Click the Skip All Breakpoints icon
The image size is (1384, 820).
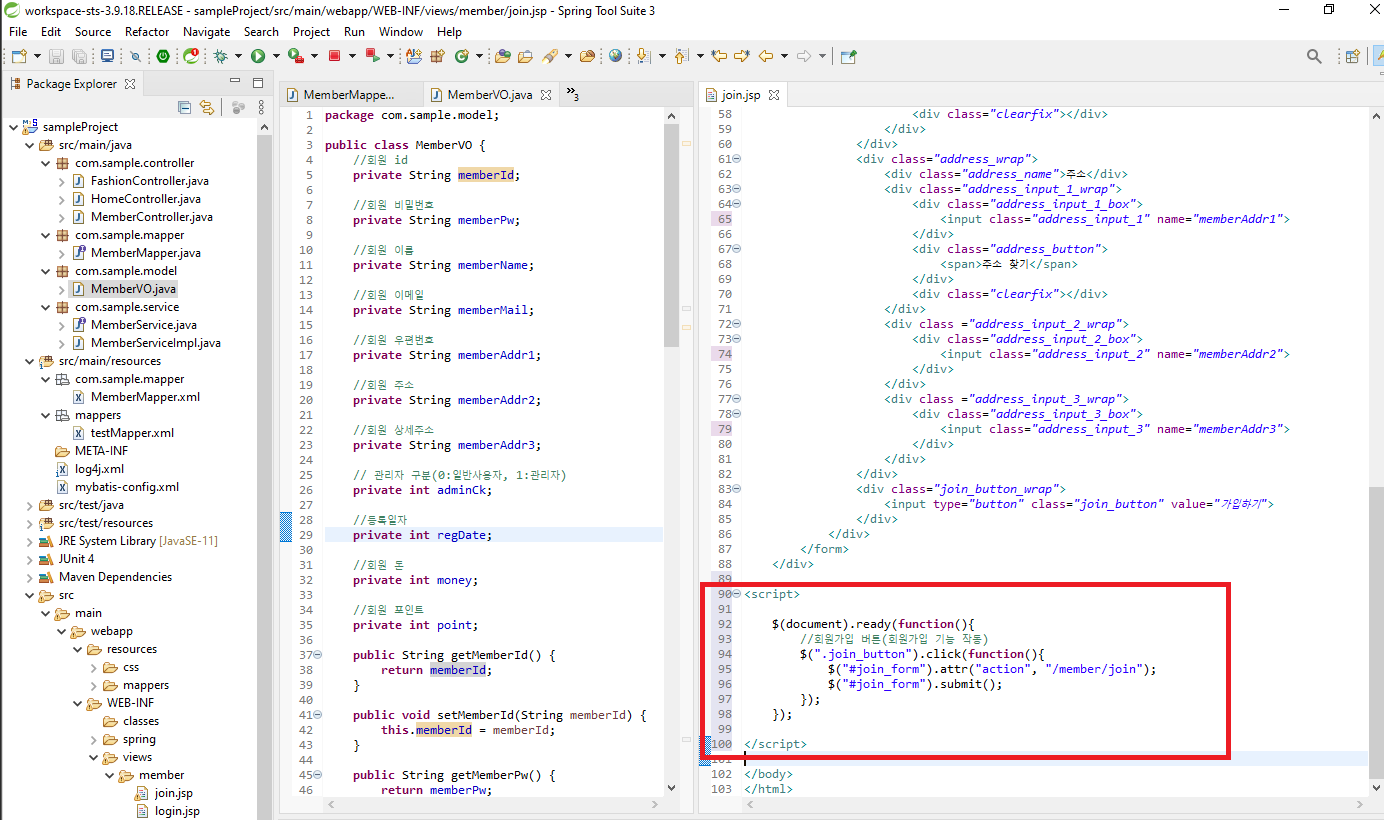point(135,57)
